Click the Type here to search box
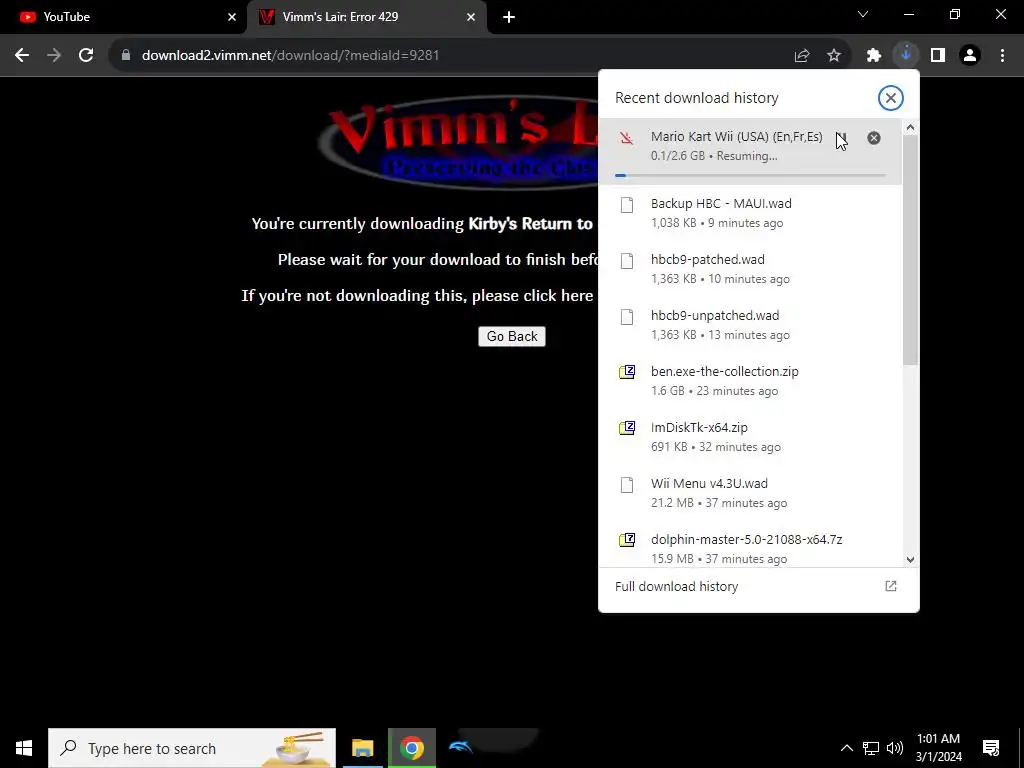1024x768 pixels. point(192,748)
